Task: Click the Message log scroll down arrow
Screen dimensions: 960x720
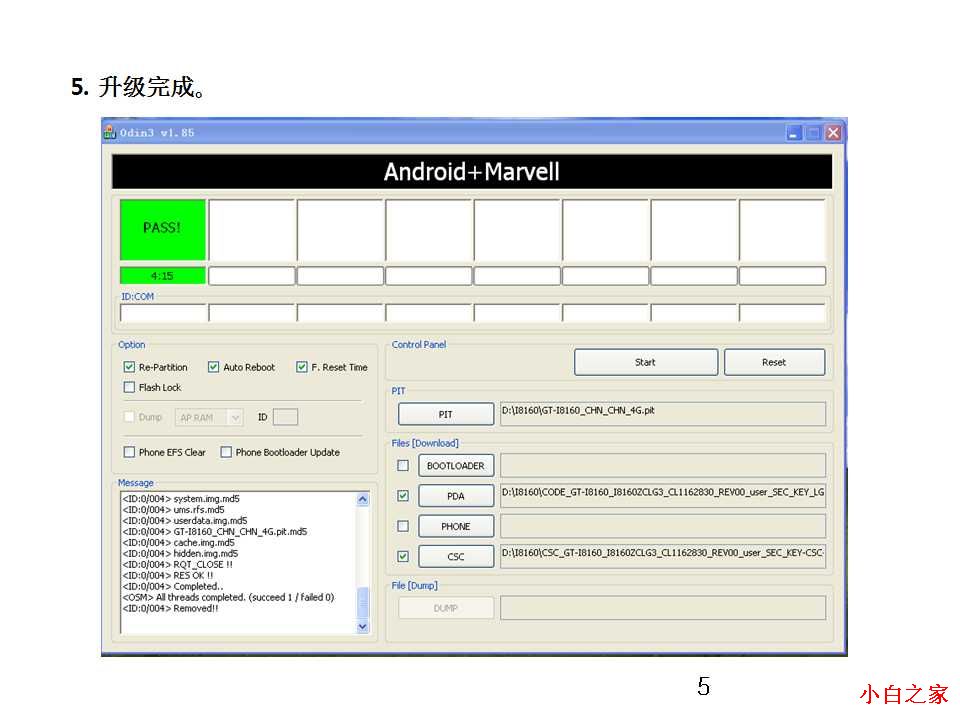Action: click(x=362, y=626)
